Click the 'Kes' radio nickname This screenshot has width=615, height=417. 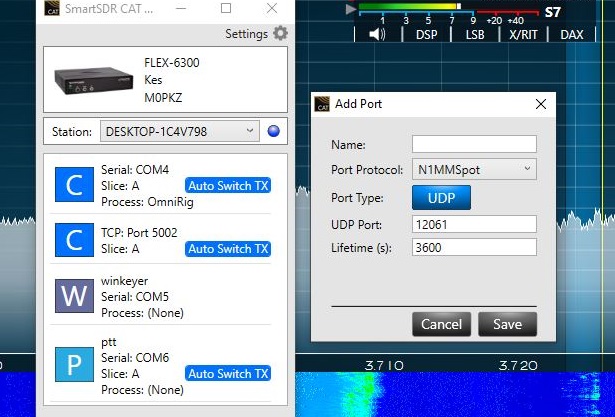(x=153, y=80)
